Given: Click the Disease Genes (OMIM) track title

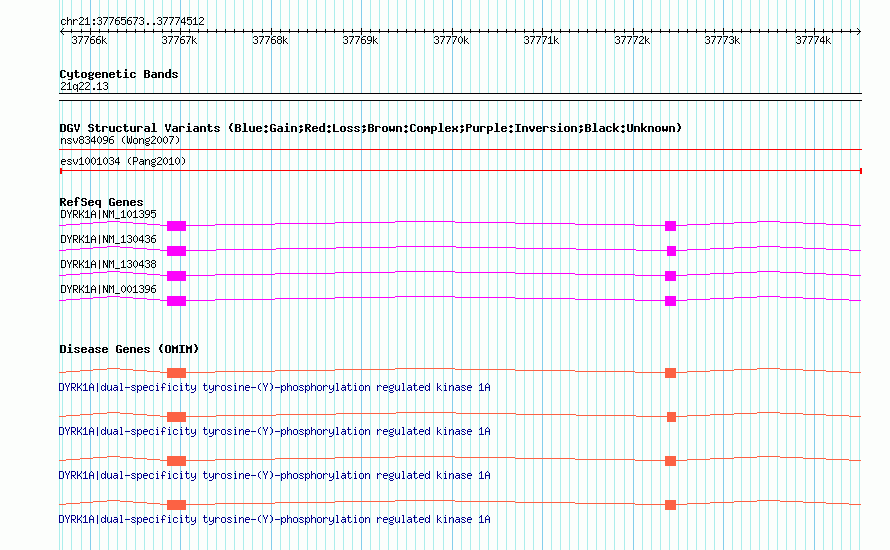Looking at the screenshot, I should [129, 349].
